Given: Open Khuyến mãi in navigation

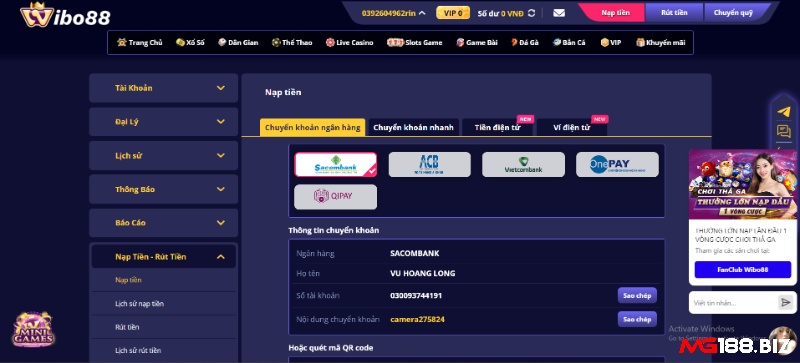Looking at the screenshot, I should 660,42.
